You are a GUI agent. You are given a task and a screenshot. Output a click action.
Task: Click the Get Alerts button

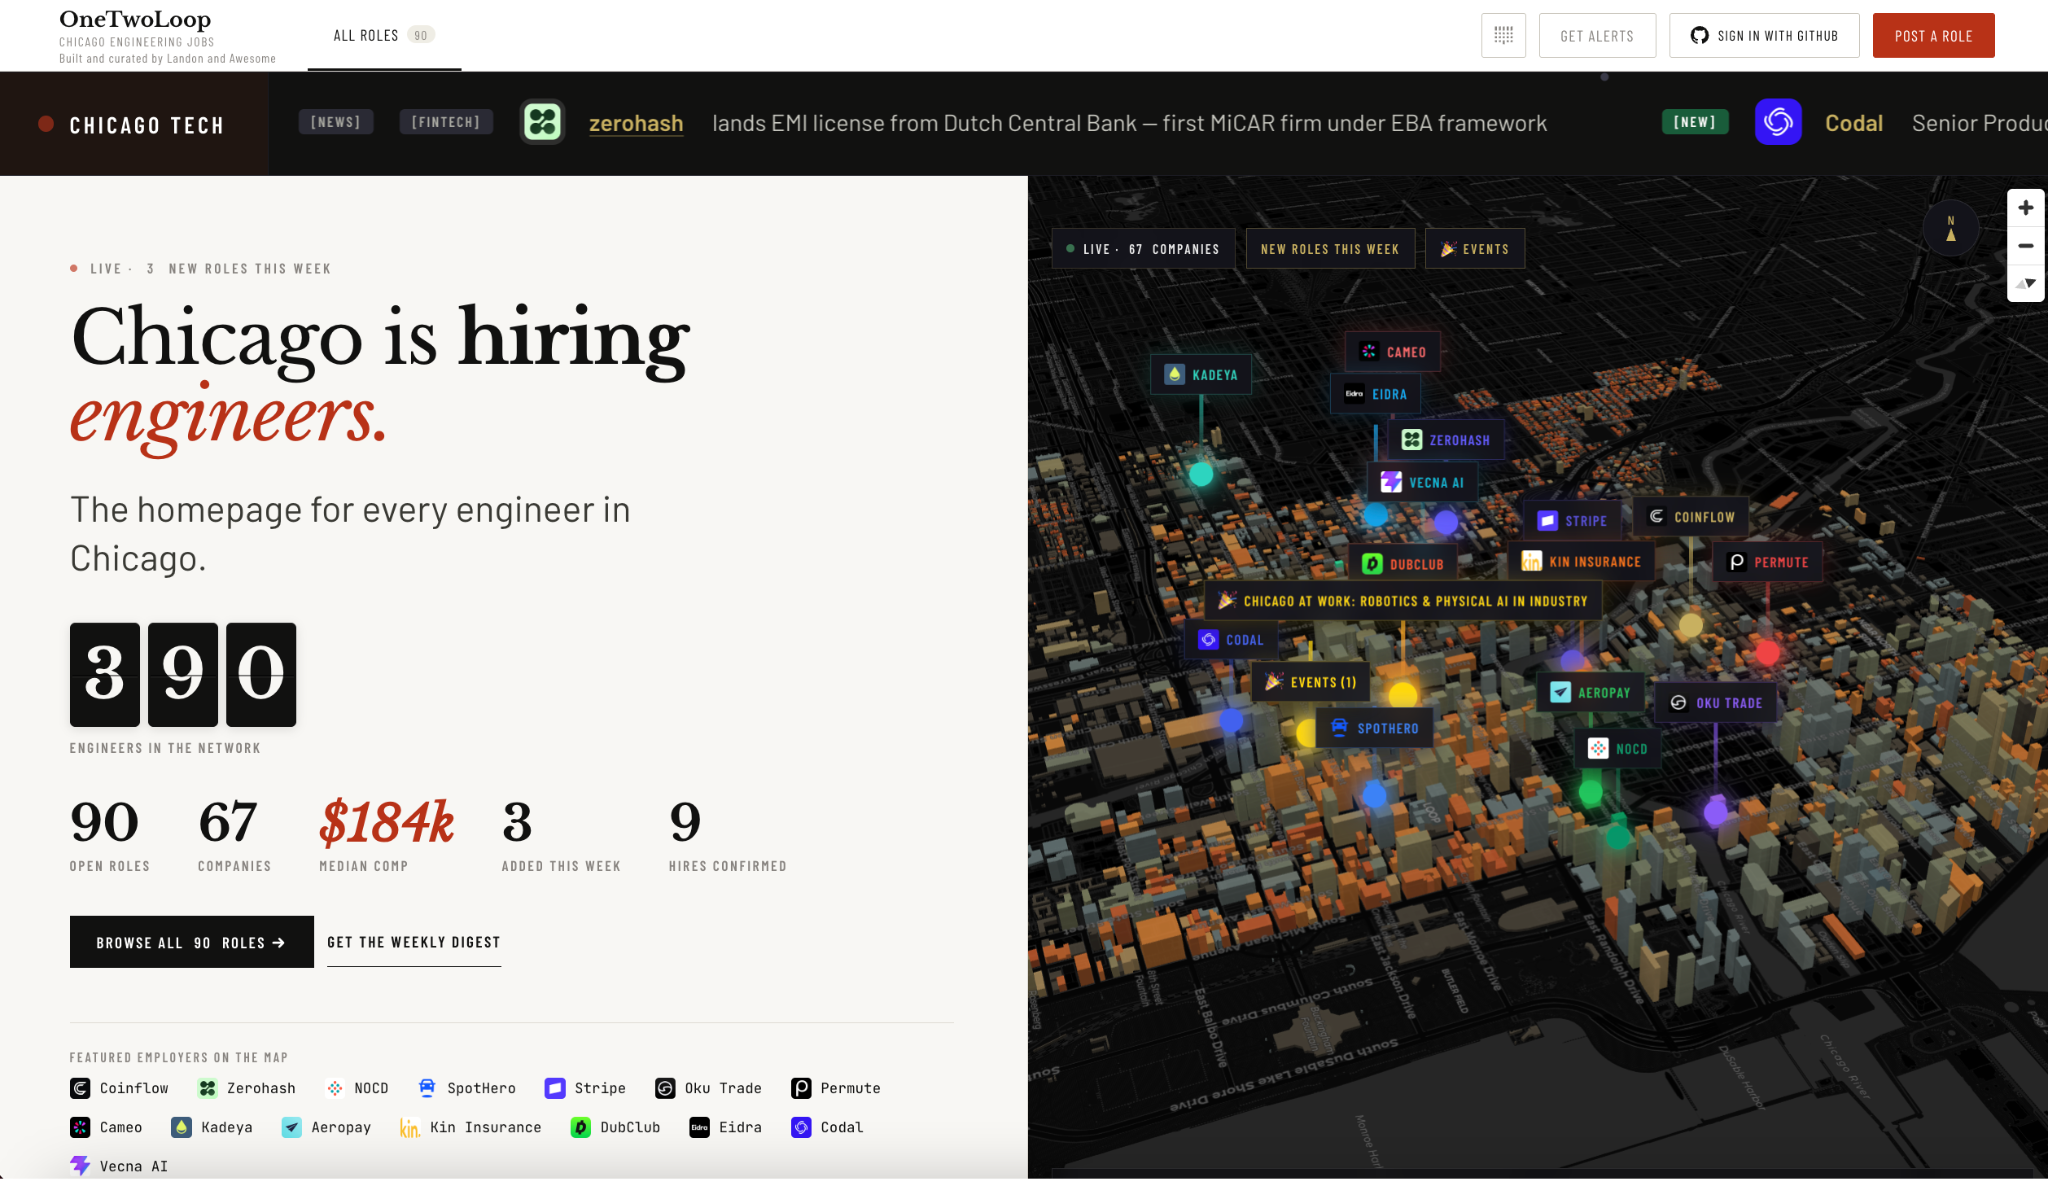(x=1597, y=35)
